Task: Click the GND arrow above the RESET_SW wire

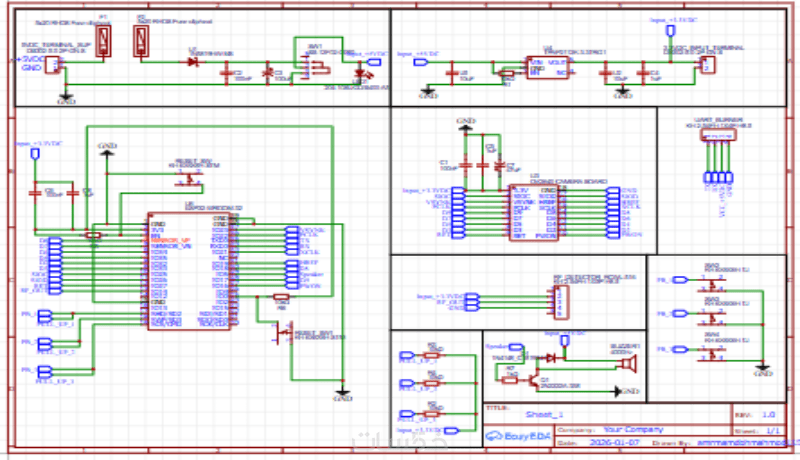Action: click(x=107, y=151)
